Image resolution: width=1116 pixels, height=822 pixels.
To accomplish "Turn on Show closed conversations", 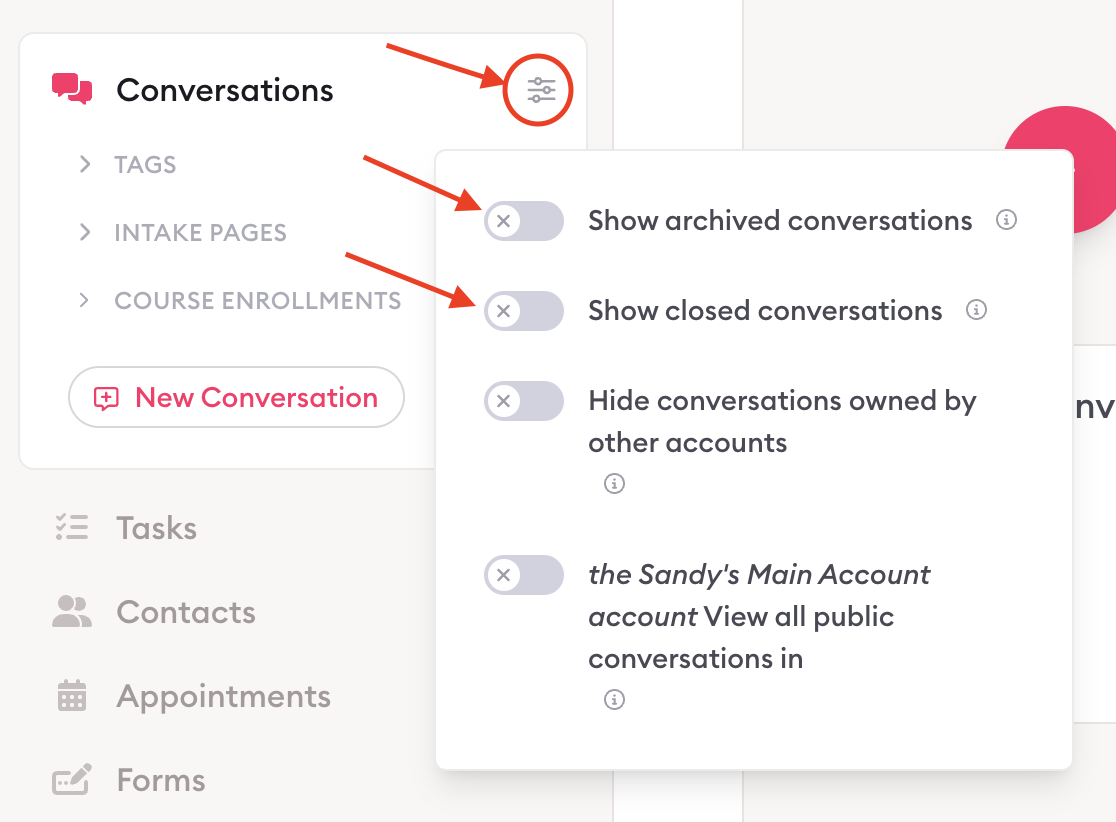I will (524, 311).
